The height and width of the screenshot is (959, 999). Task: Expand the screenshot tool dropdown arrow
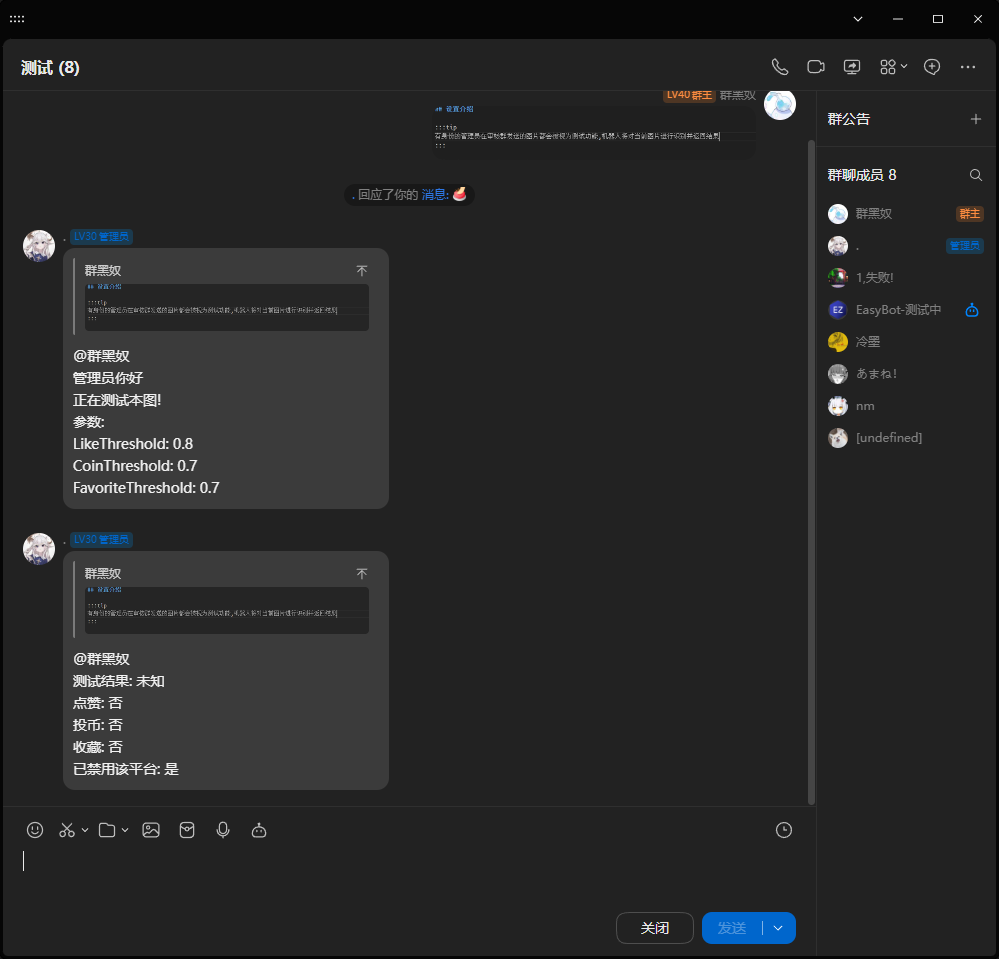pyautogui.click(x=85, y=830)
